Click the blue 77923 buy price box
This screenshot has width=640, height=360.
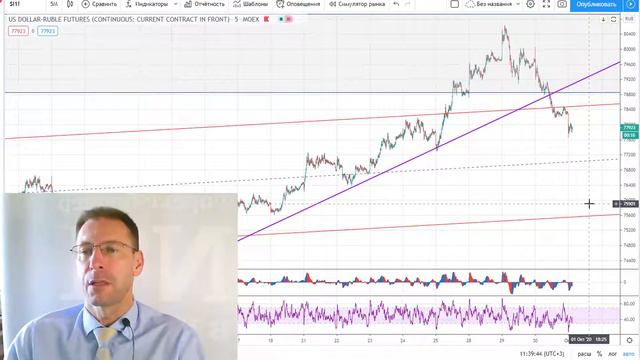[x=47, y=31]
